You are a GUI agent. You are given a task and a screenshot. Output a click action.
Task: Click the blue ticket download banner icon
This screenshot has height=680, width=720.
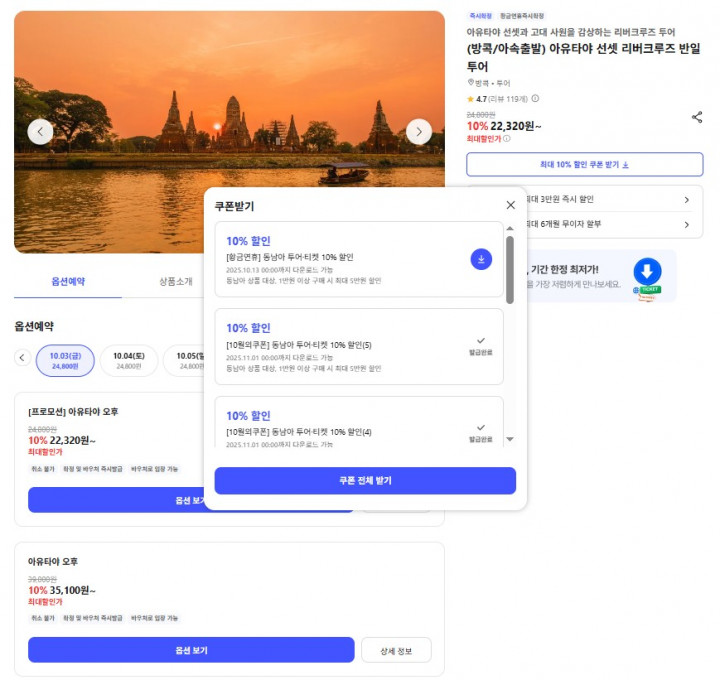tap(647, 274)
